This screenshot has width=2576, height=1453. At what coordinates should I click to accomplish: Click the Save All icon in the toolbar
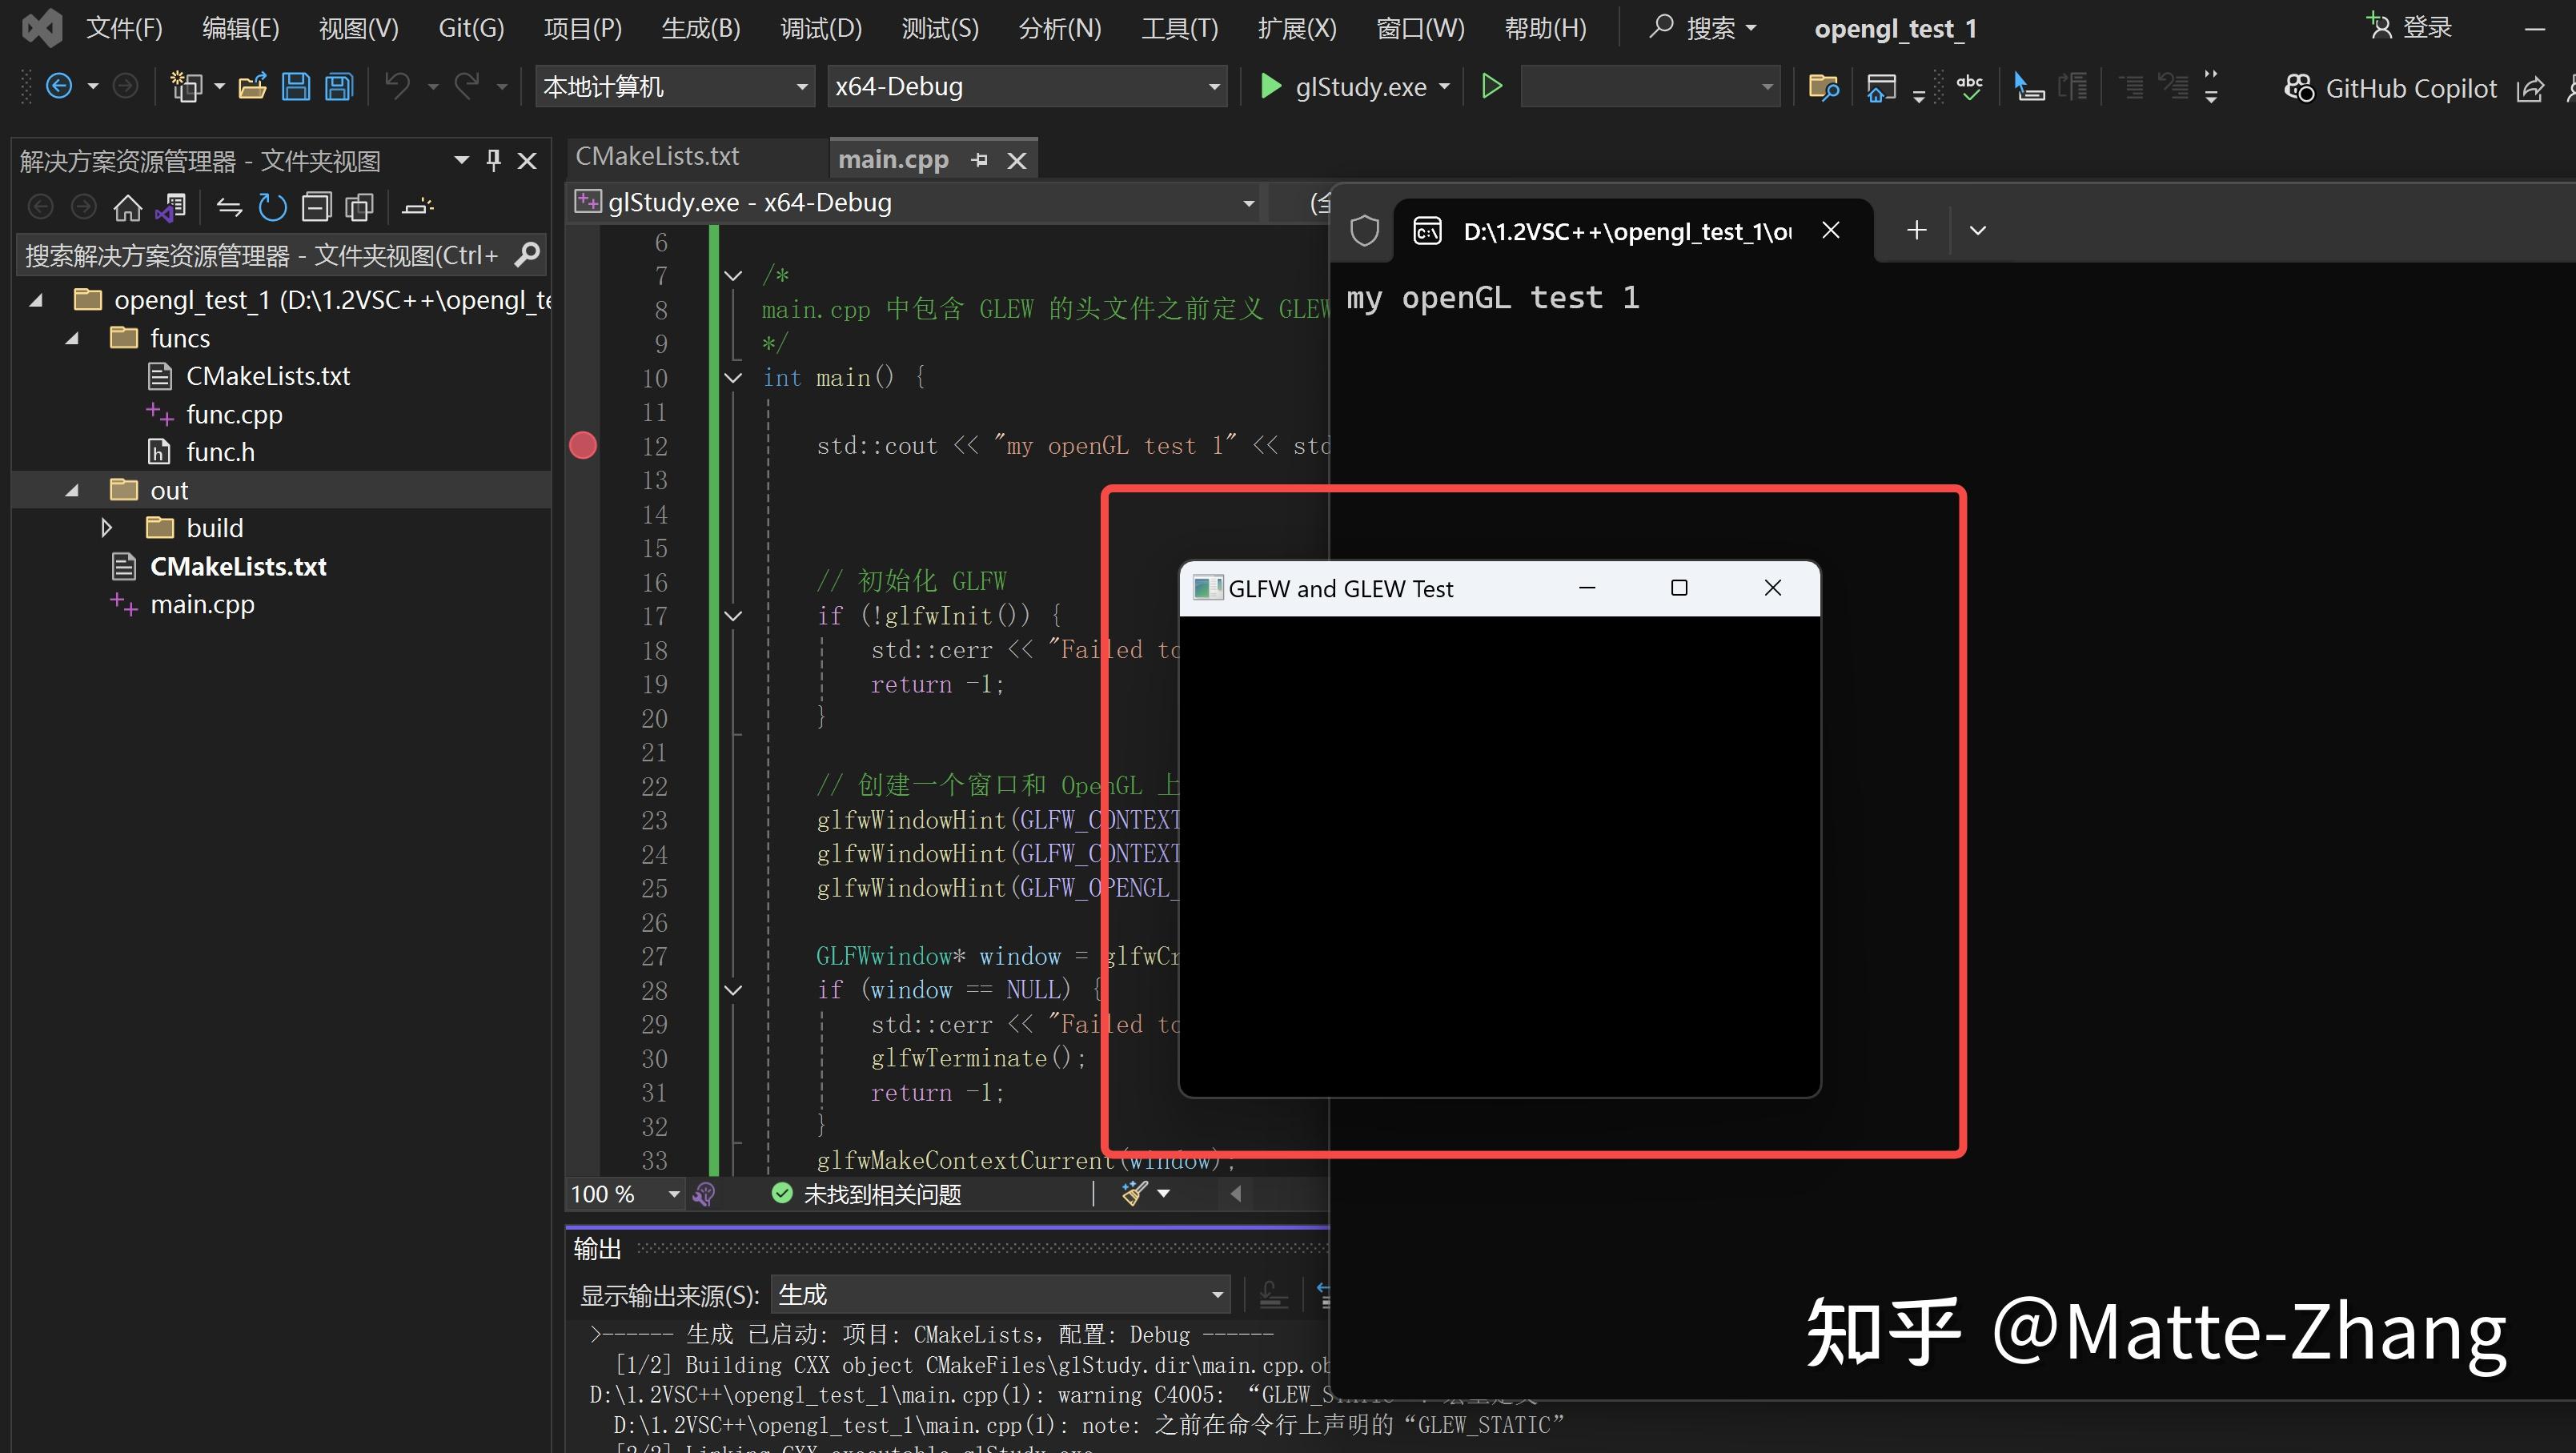click(x=338, y=86)
